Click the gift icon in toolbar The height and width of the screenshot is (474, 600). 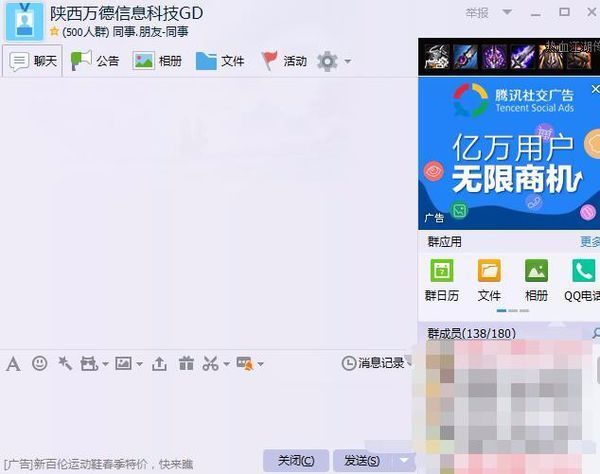coord(186,363)
